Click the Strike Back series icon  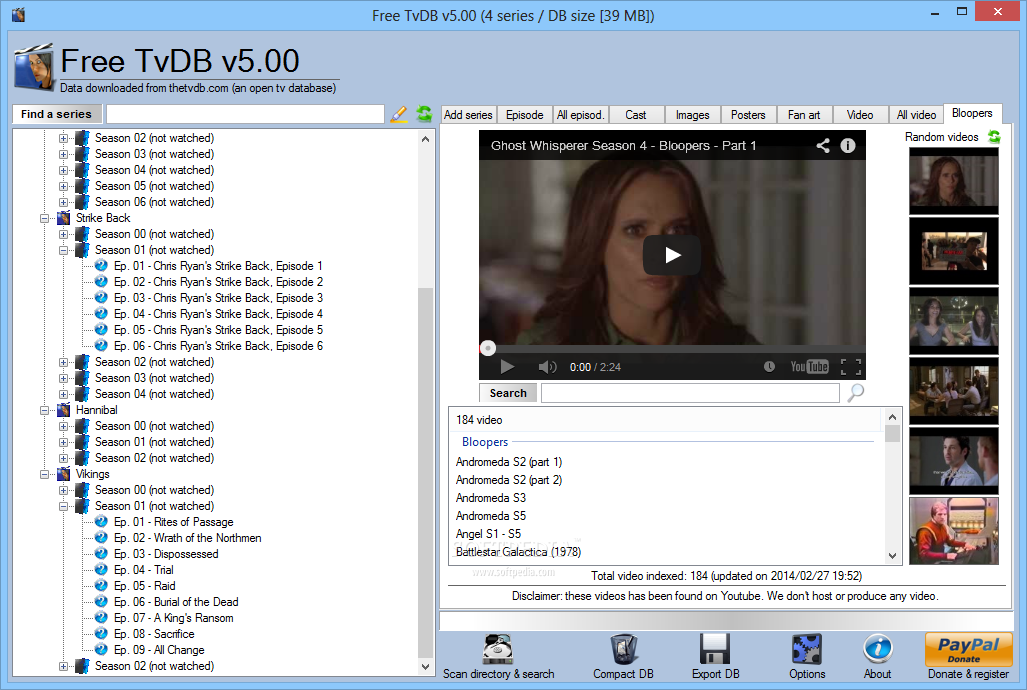pos(64,218)
